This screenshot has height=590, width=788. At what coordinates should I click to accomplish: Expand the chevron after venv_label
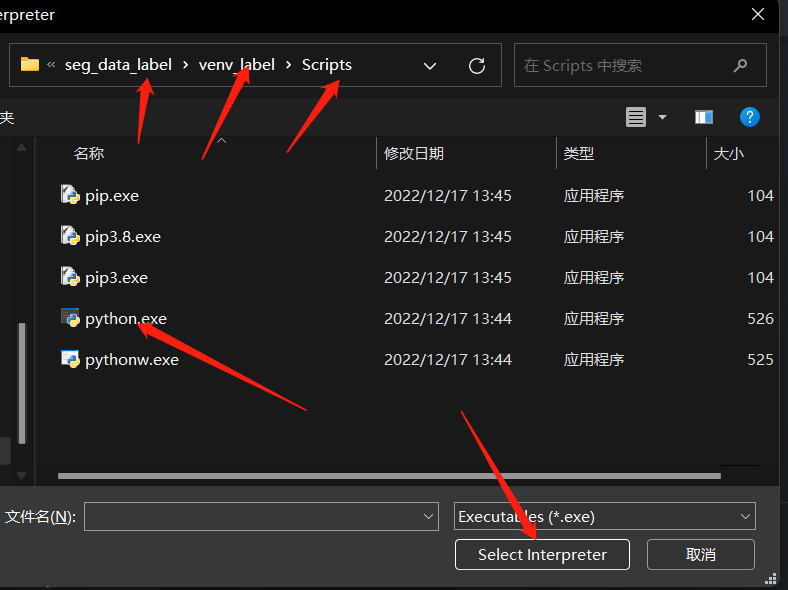coord(288,65)
